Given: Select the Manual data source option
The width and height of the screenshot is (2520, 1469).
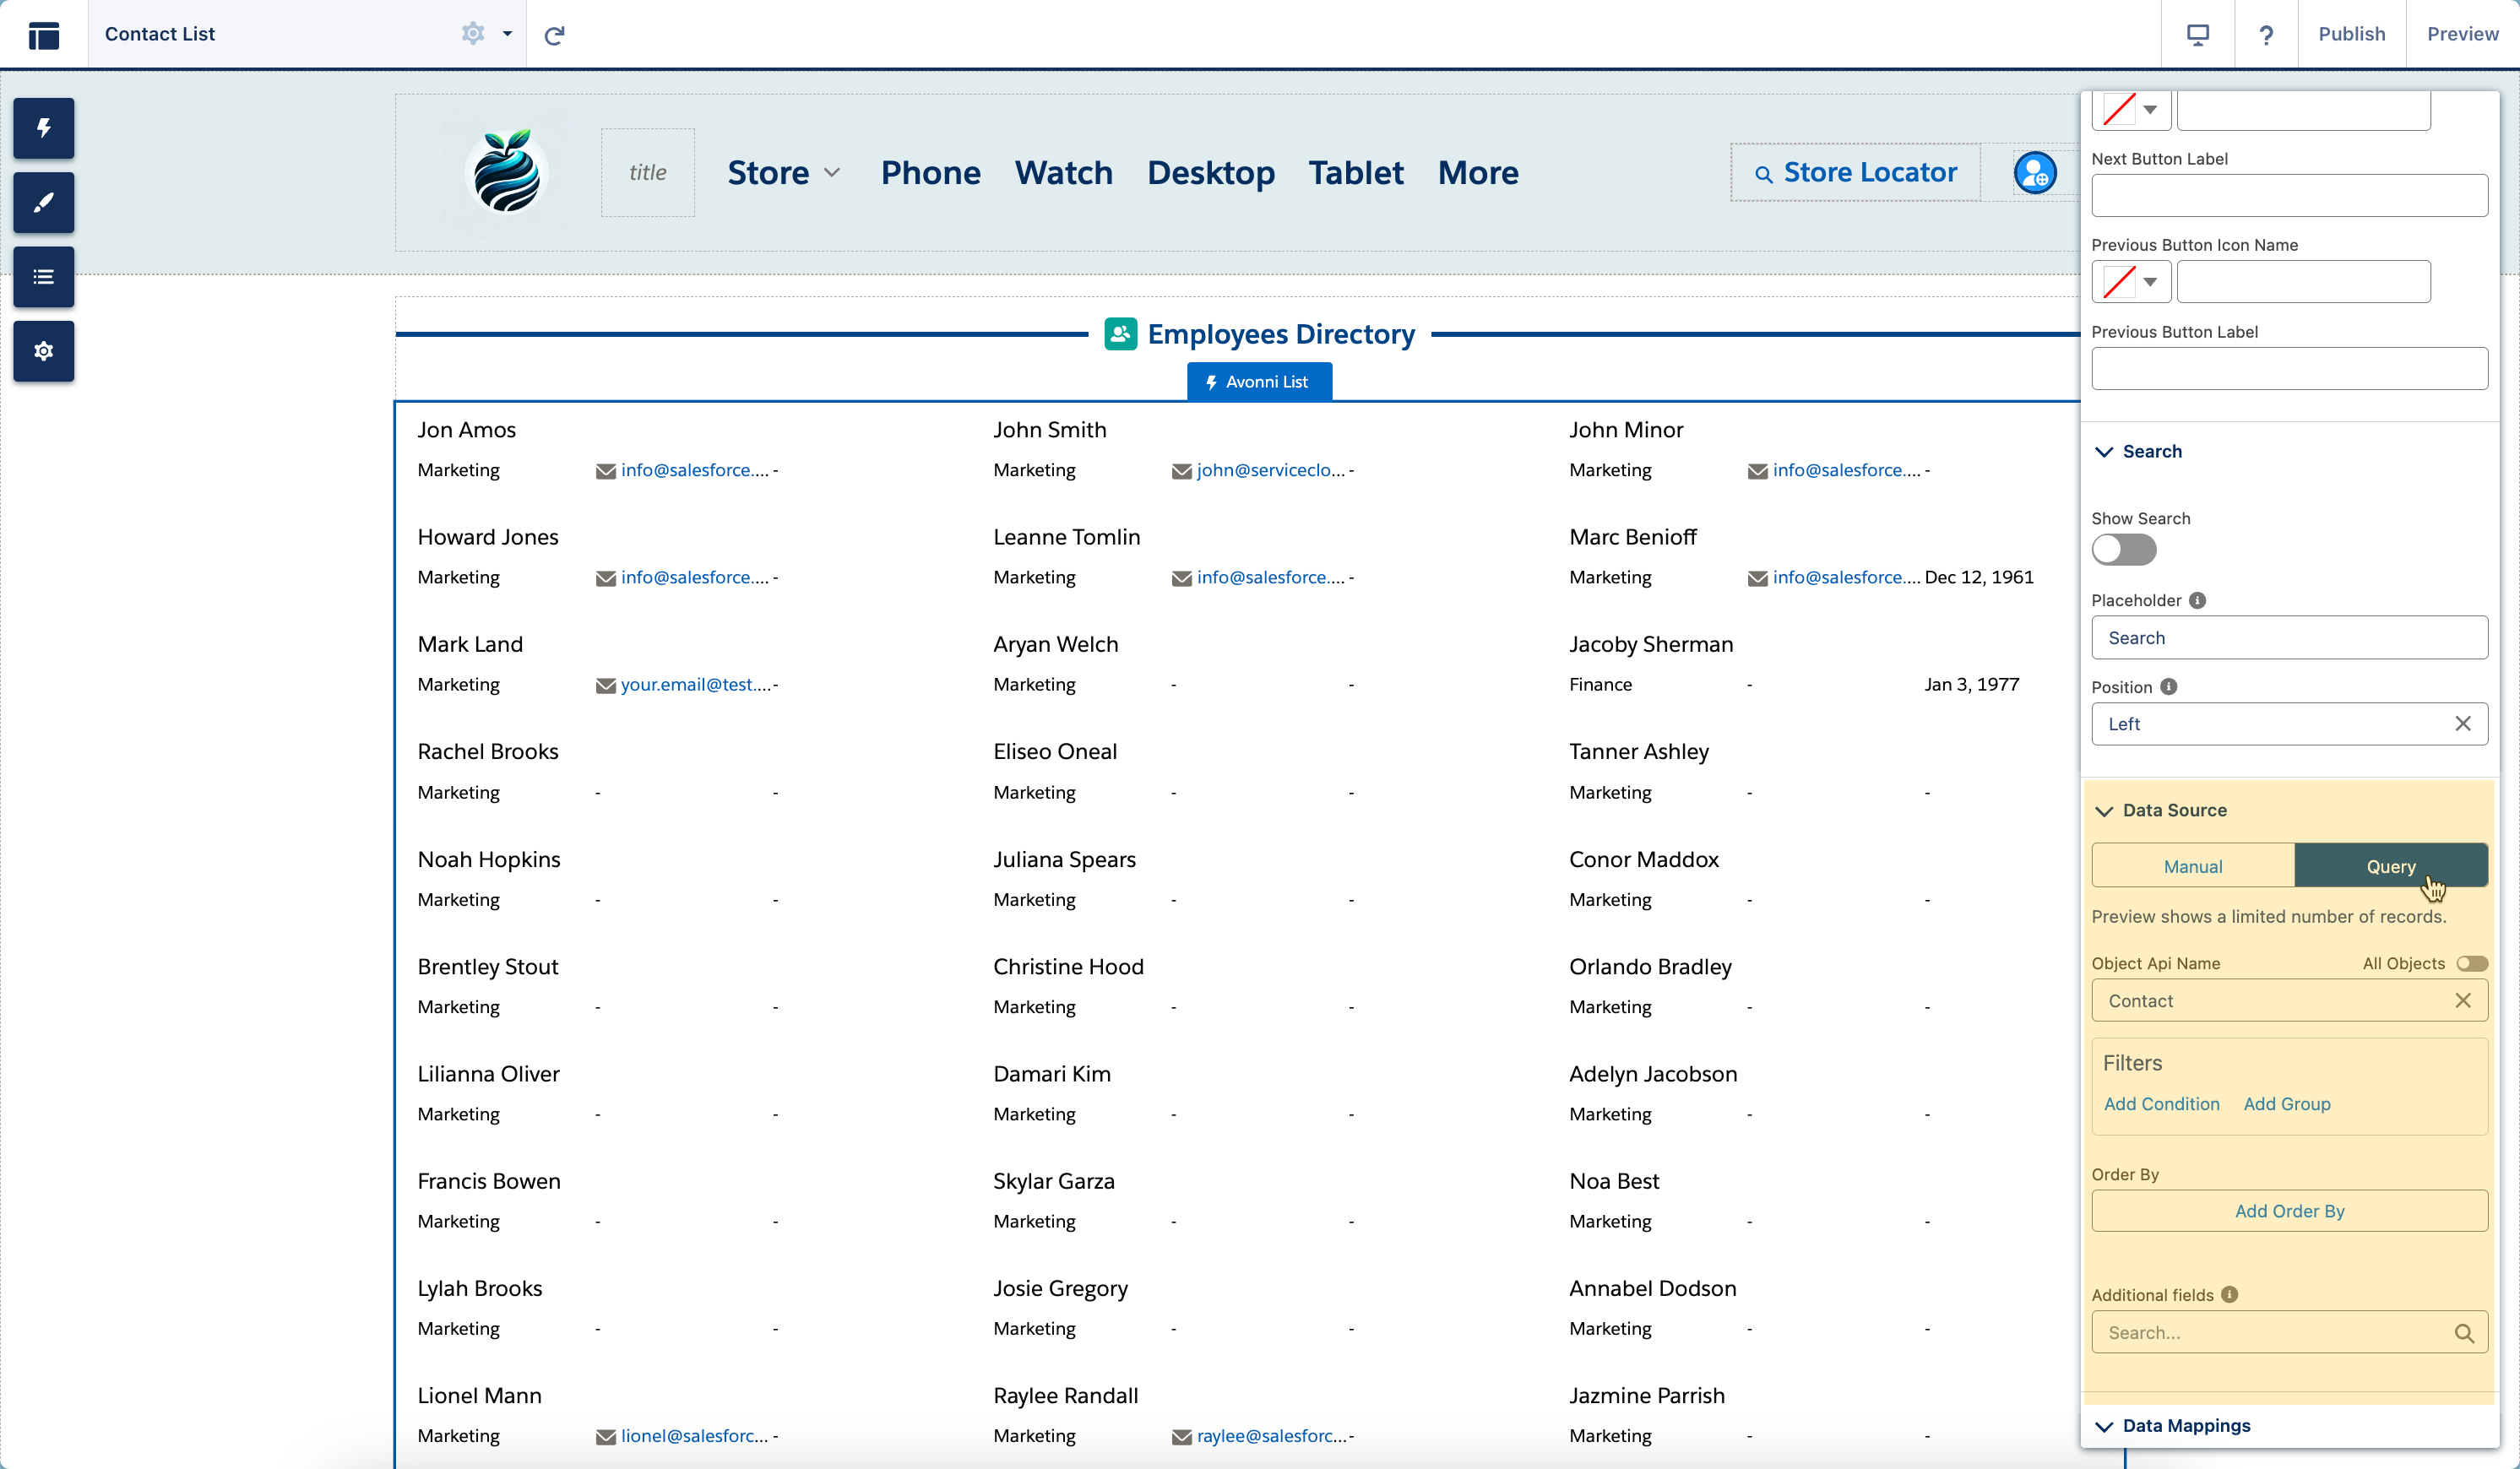Looking at the screenshot, I should pyautogui.click(x=2192, y=866).
